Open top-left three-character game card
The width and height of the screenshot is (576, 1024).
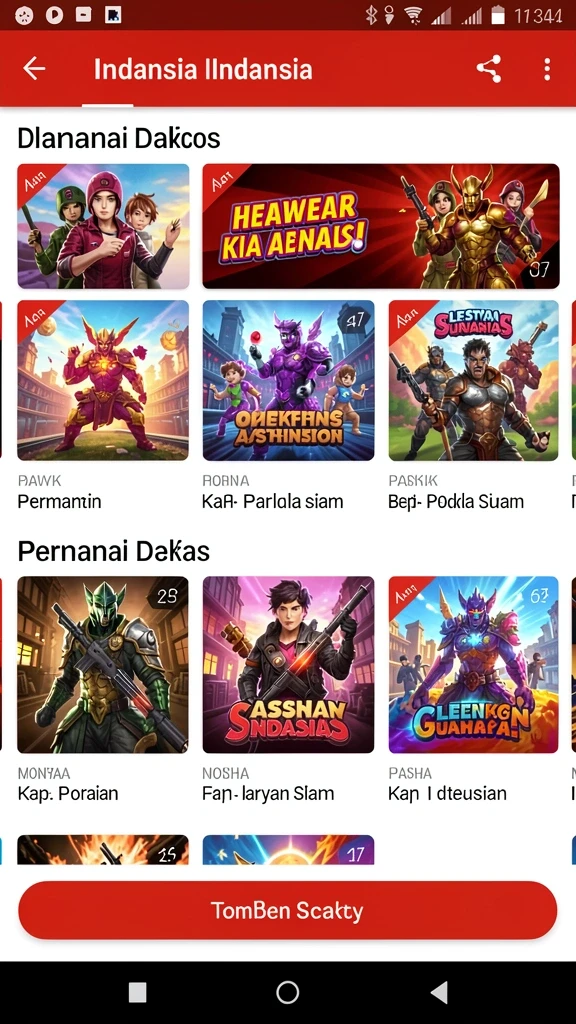pos(103,226)
